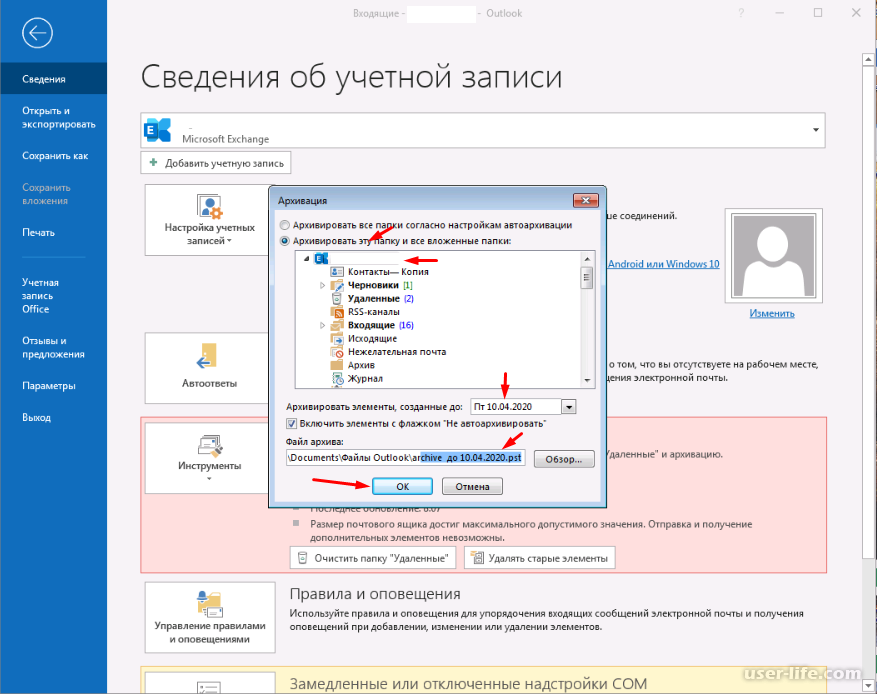The width and height of the screenshot is (877, 694).
Task: Click the Account Settings icon (Настройка учетных записей)
Action: point(210,206)
